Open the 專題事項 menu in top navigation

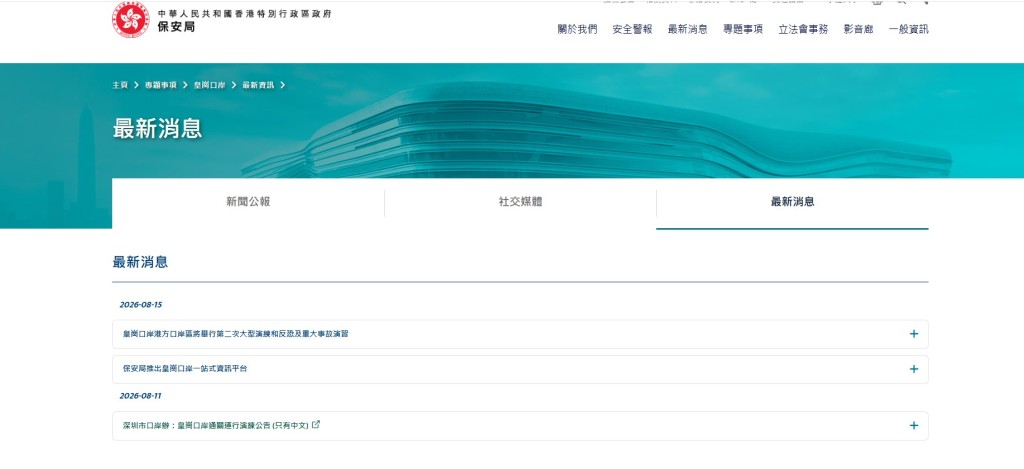pos(743,29)
